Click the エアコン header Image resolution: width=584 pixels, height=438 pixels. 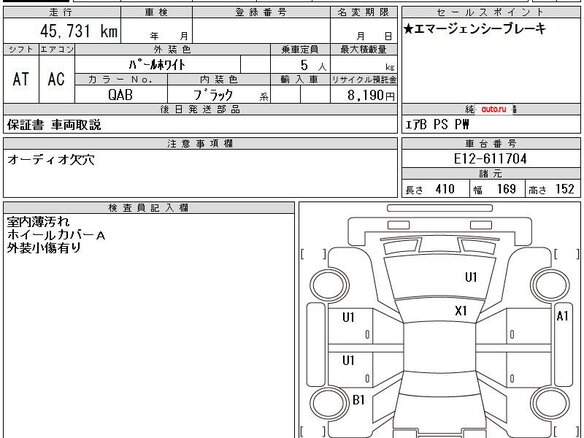57,49
